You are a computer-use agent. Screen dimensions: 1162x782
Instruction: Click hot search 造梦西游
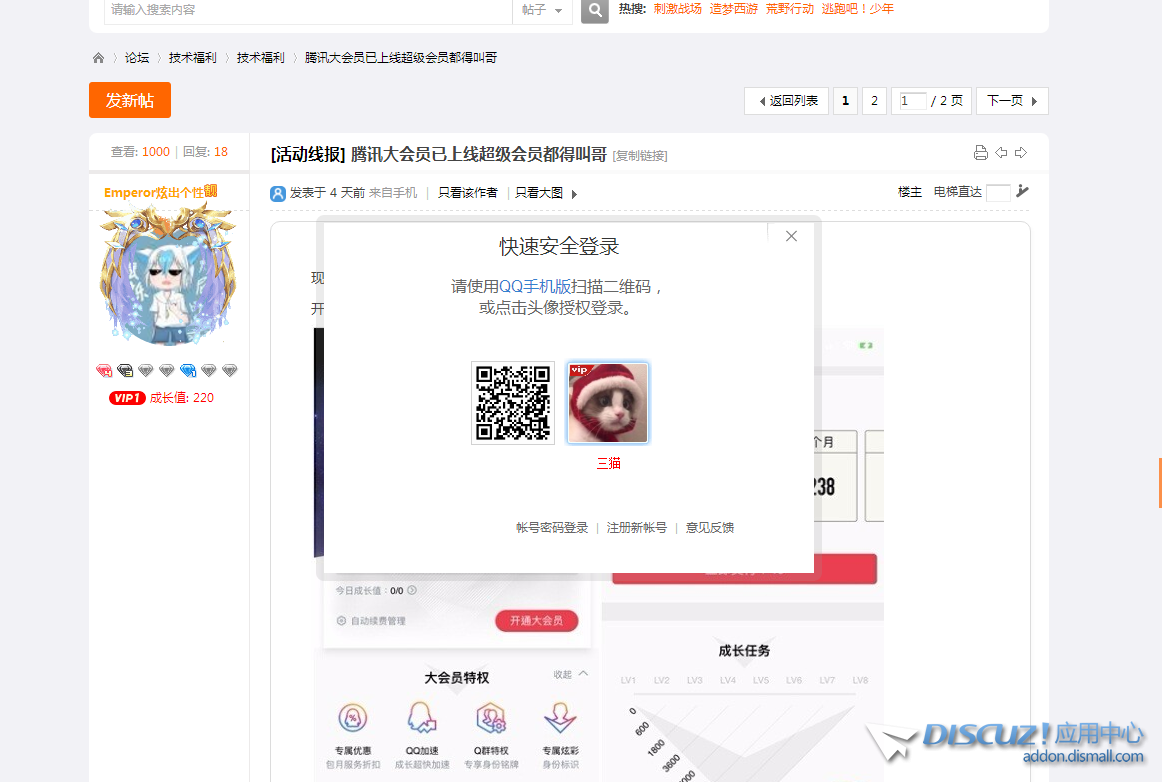pyautogui.click(x=734, y=9)
